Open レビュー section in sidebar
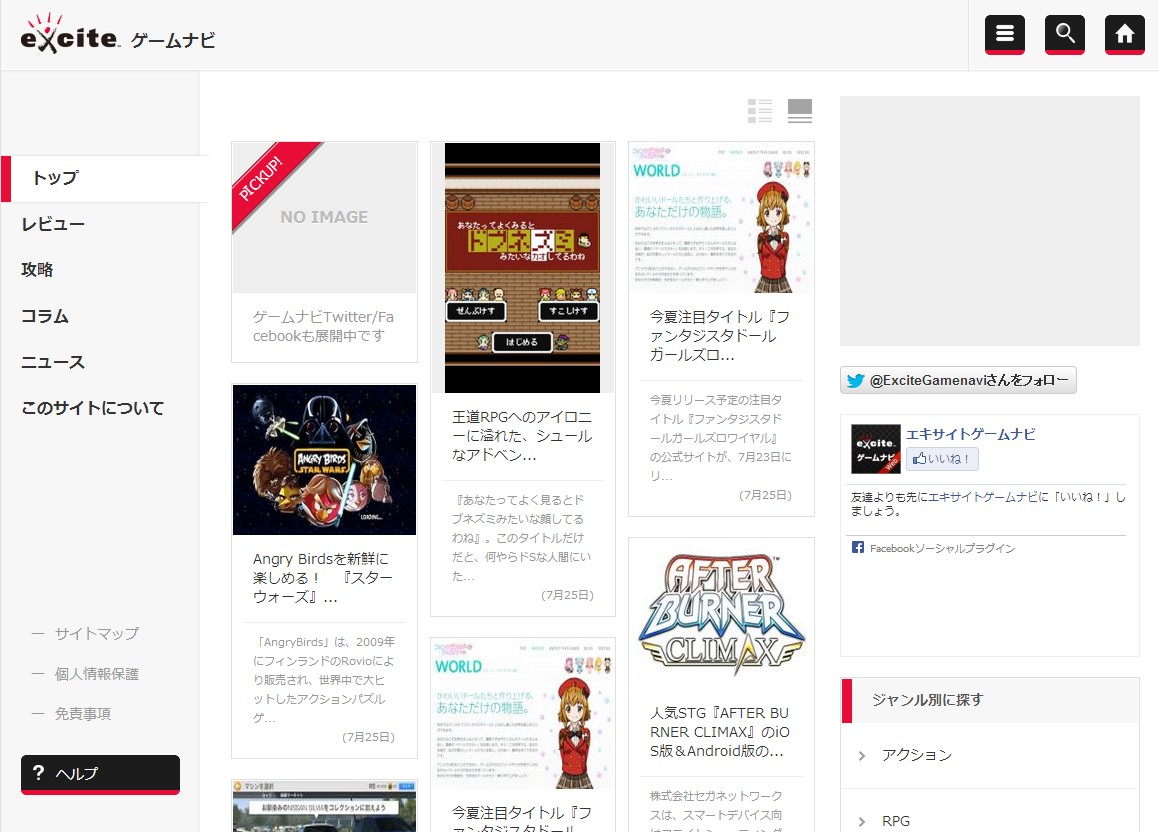 coord(52,224)
